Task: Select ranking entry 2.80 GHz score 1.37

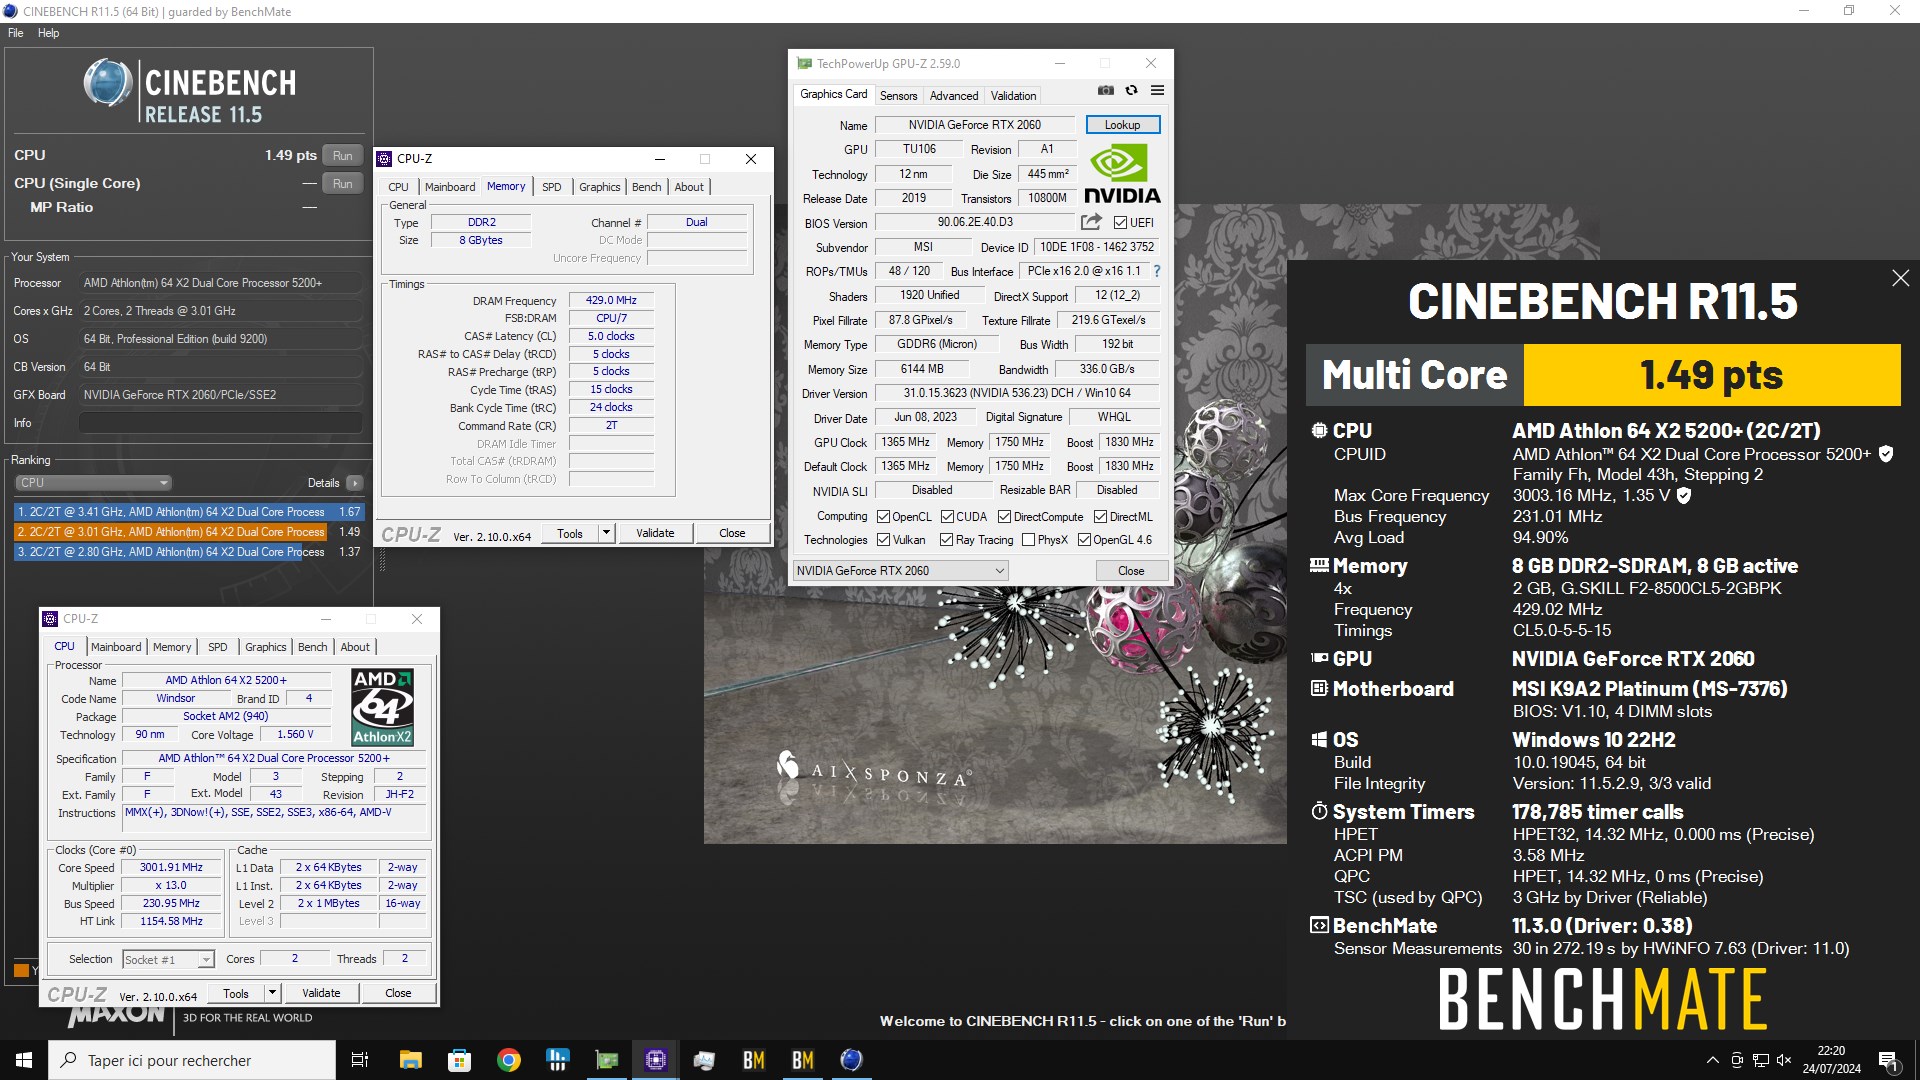Action: coord(189,552)
